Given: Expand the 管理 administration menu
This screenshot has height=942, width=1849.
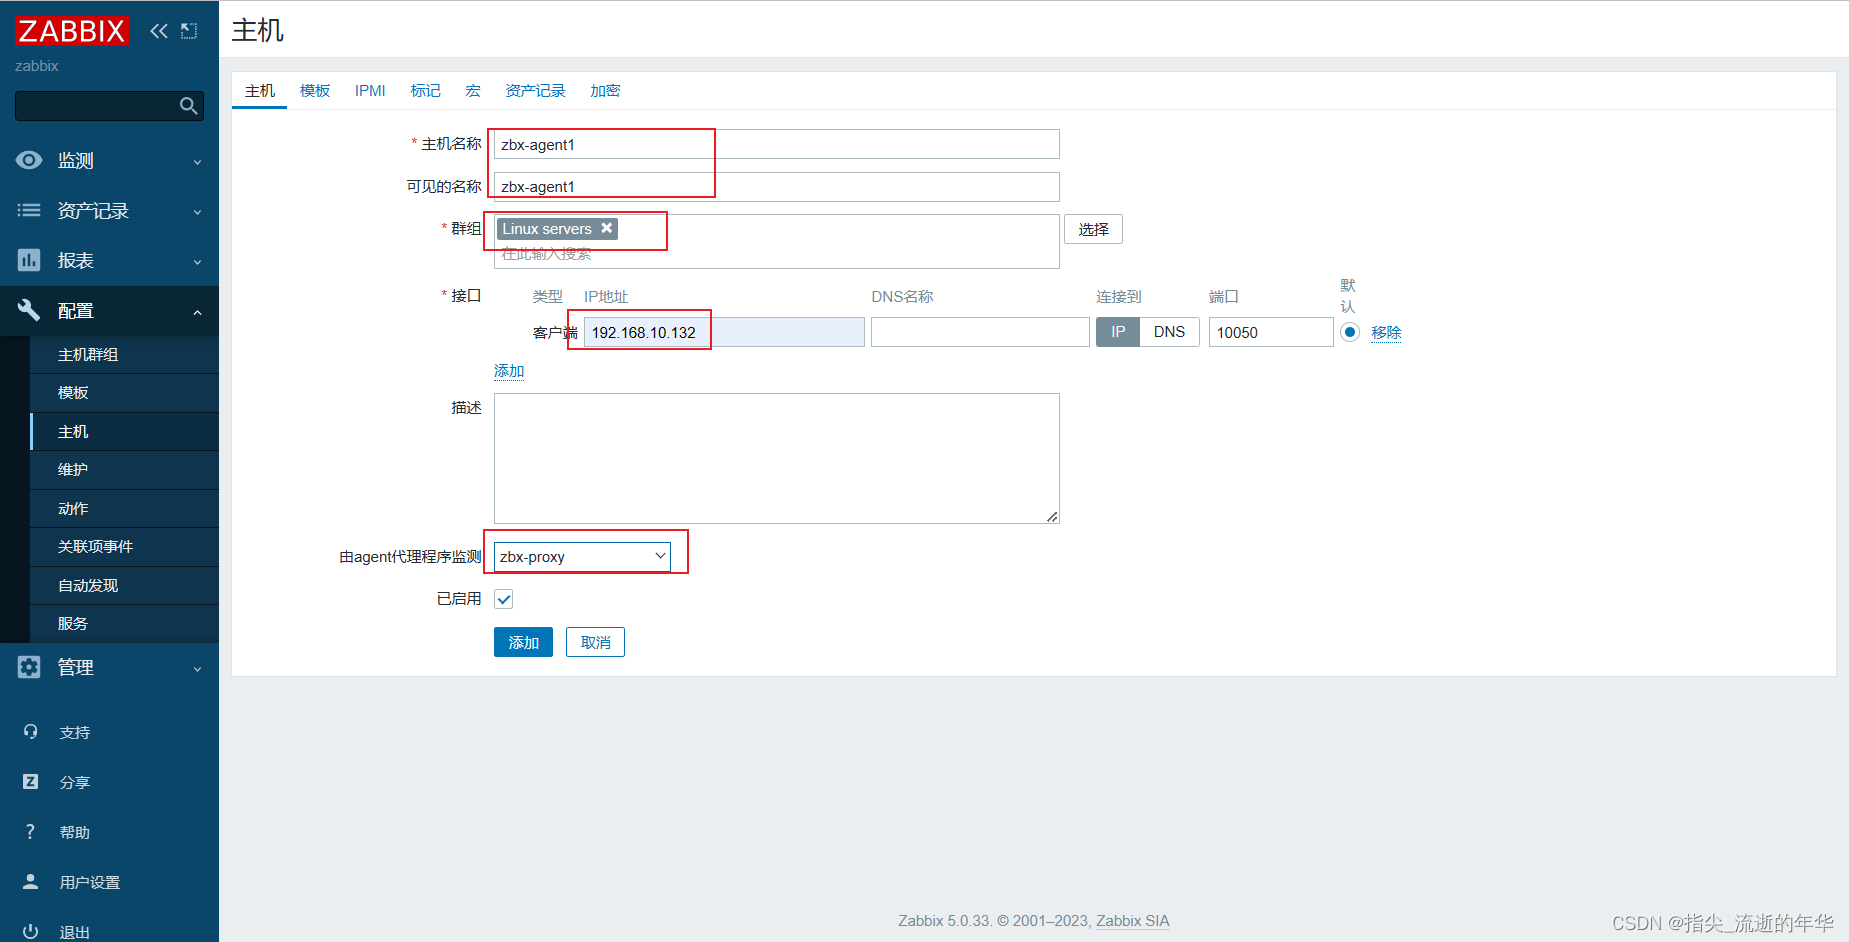Looking at the screenshot, I should tap(109, 667).
